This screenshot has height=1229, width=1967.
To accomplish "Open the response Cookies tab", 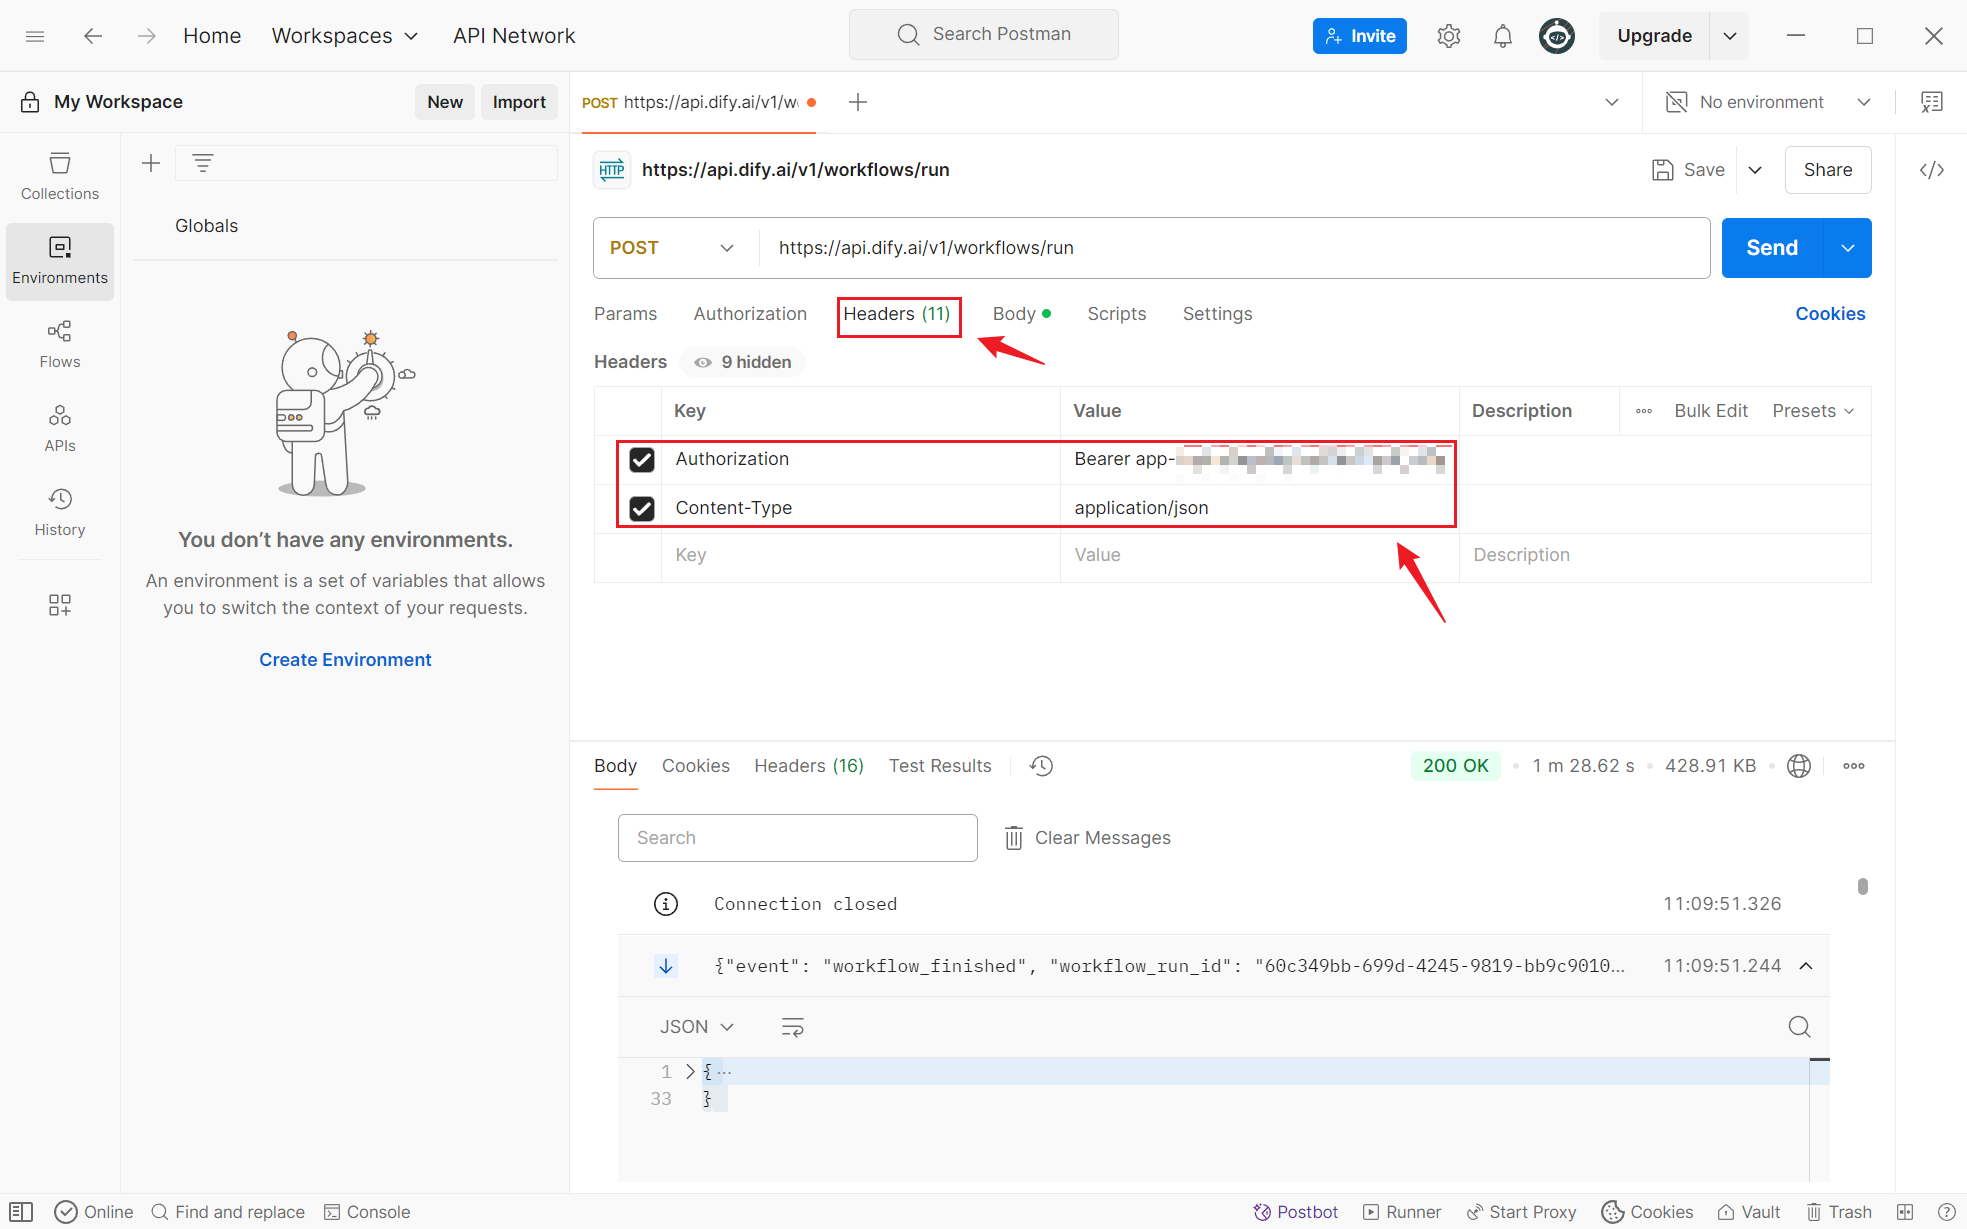I will click(696, 766).
